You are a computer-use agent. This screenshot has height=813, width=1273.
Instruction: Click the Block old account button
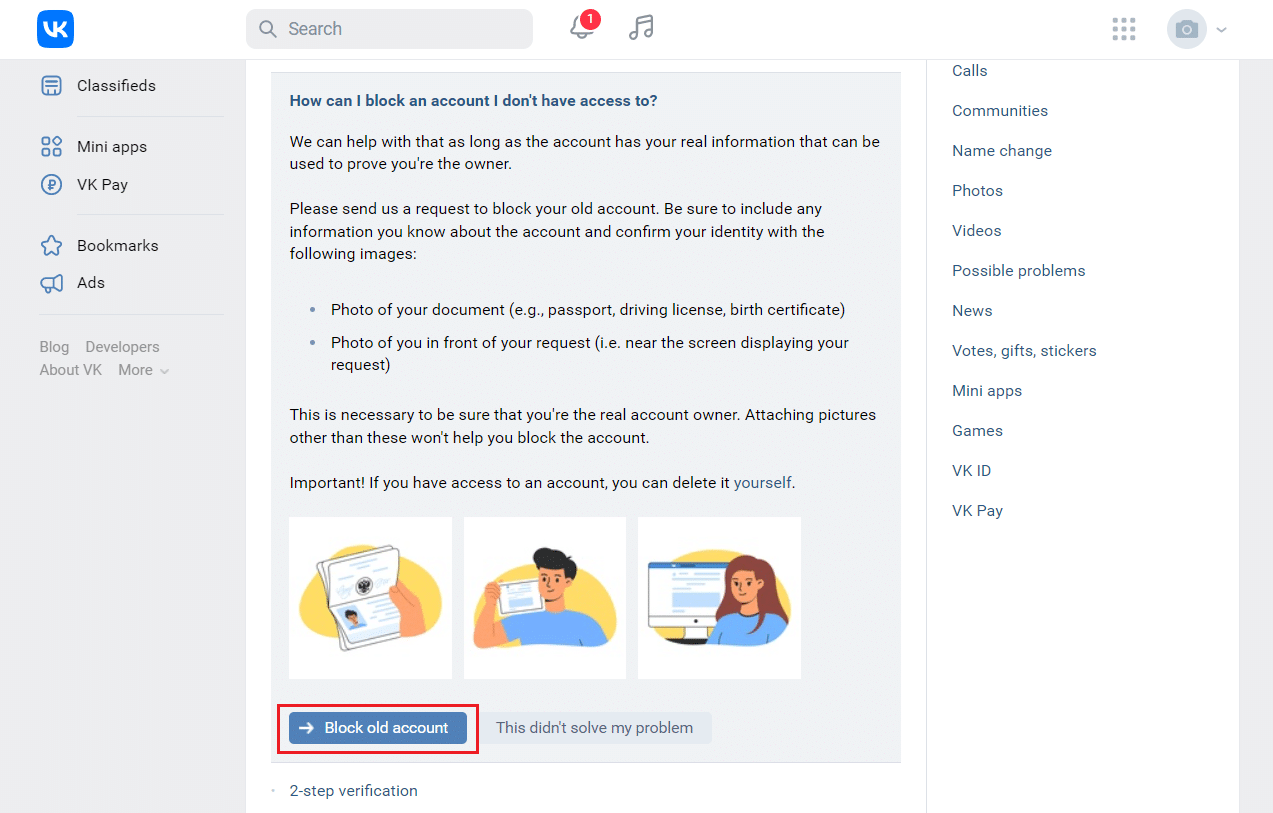coord(378,728)
